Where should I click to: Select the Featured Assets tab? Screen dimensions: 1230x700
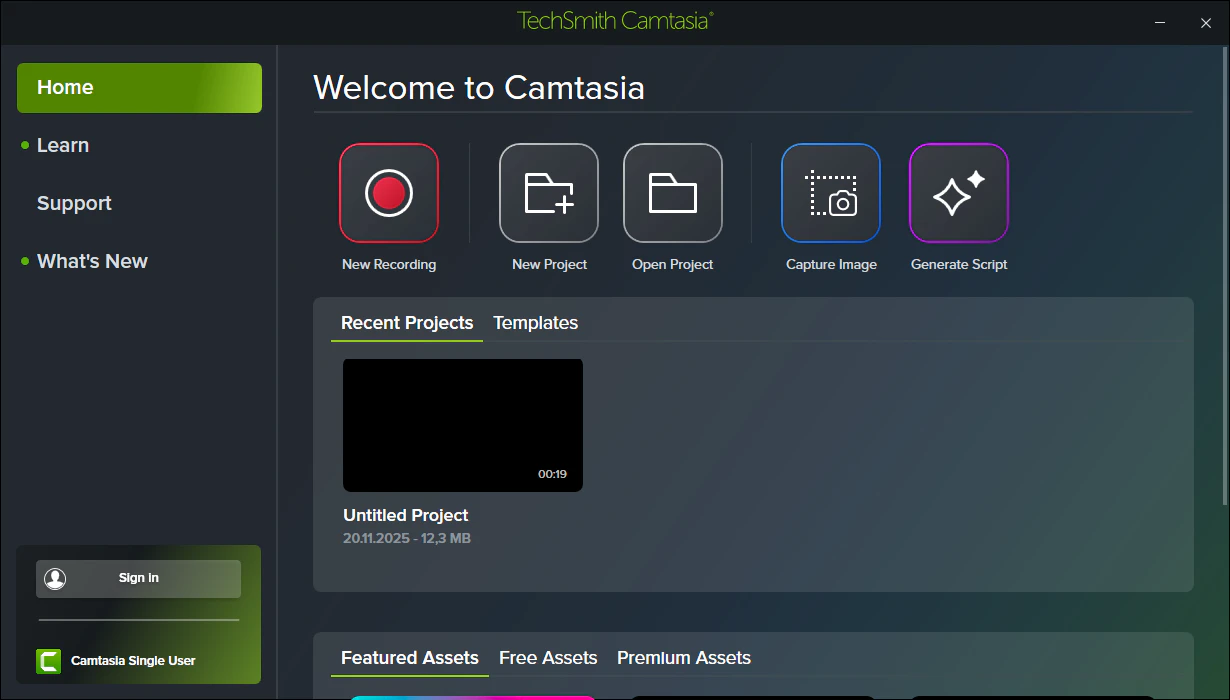click(x=410, y=658)
